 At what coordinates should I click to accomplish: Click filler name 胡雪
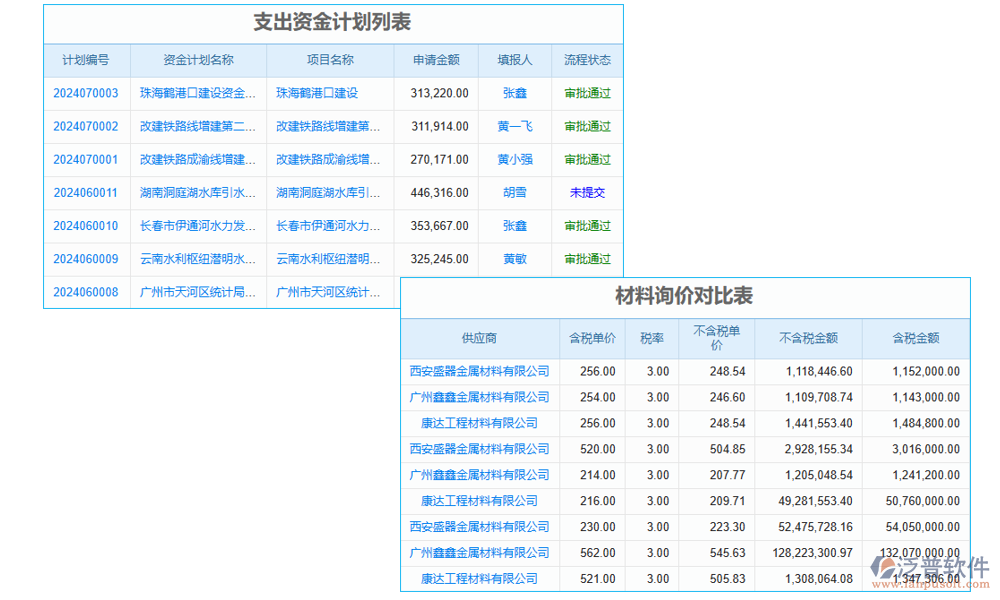(x=515, y=193)
